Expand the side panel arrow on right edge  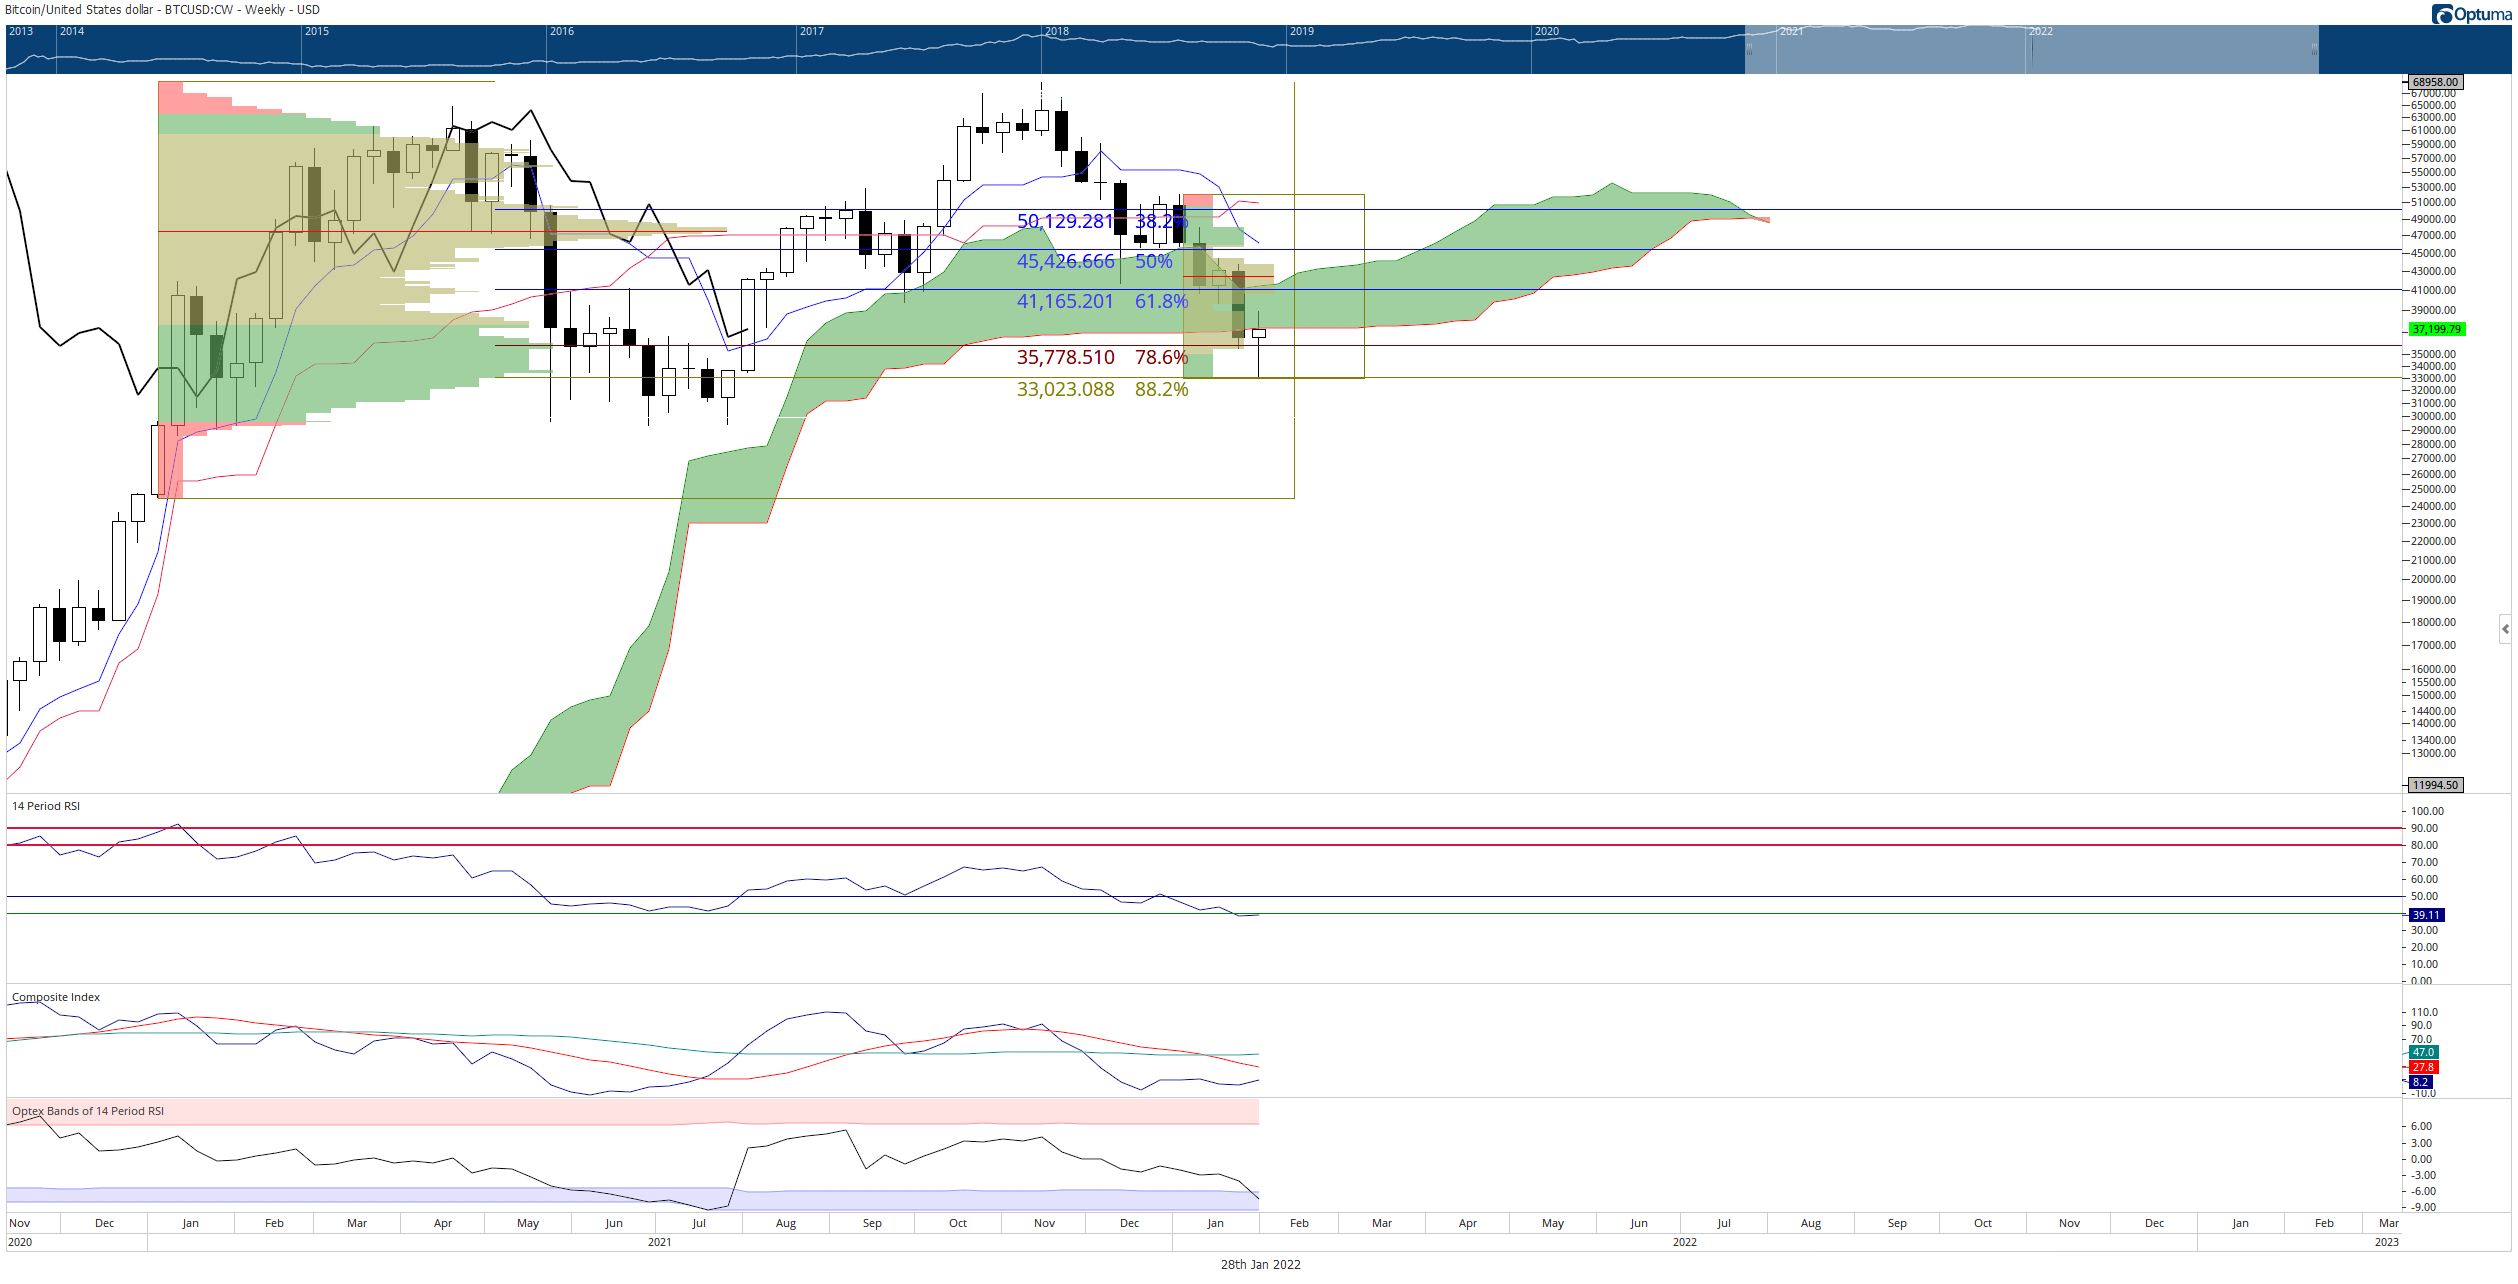(2505, 629)
